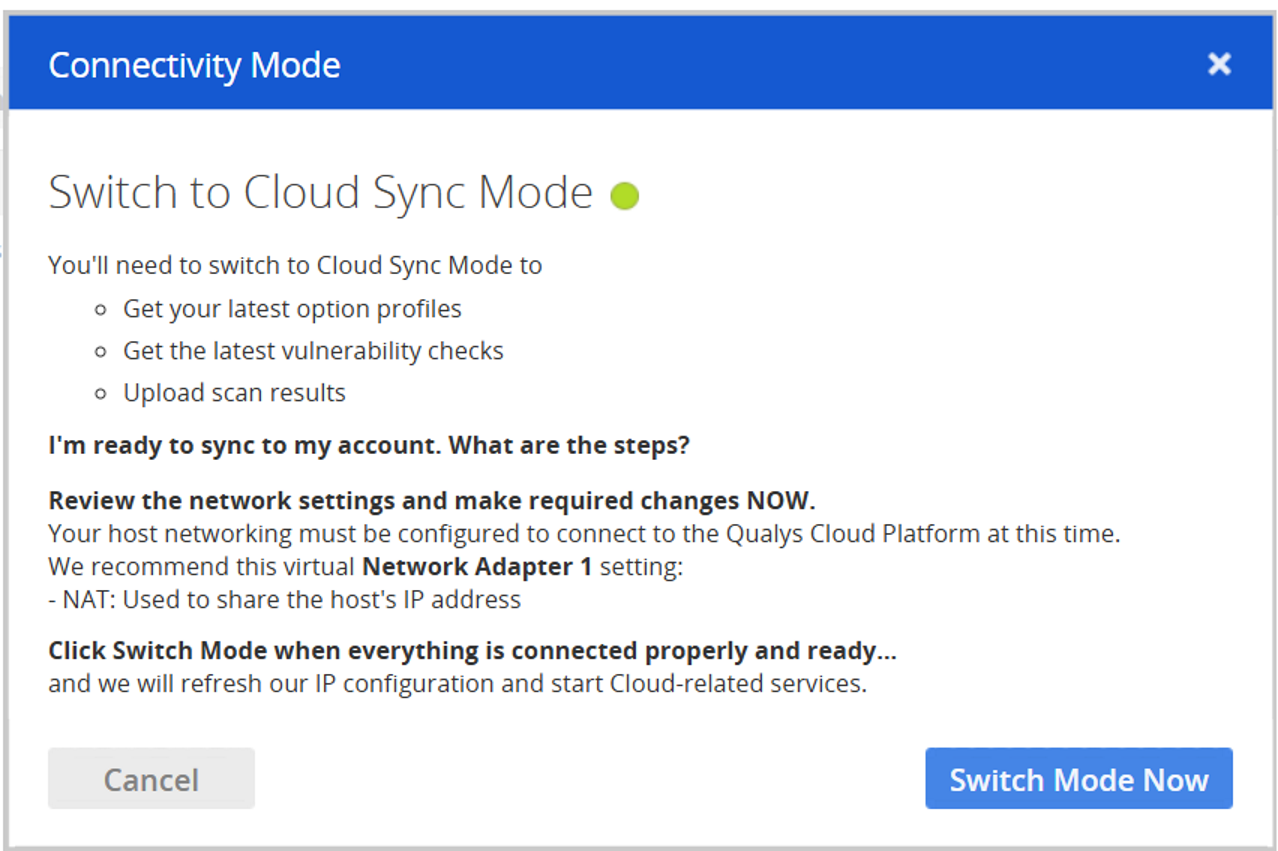Click "Get your latest option profiles" text
This screenshot has height=851, width=1278.
point(292,309)
